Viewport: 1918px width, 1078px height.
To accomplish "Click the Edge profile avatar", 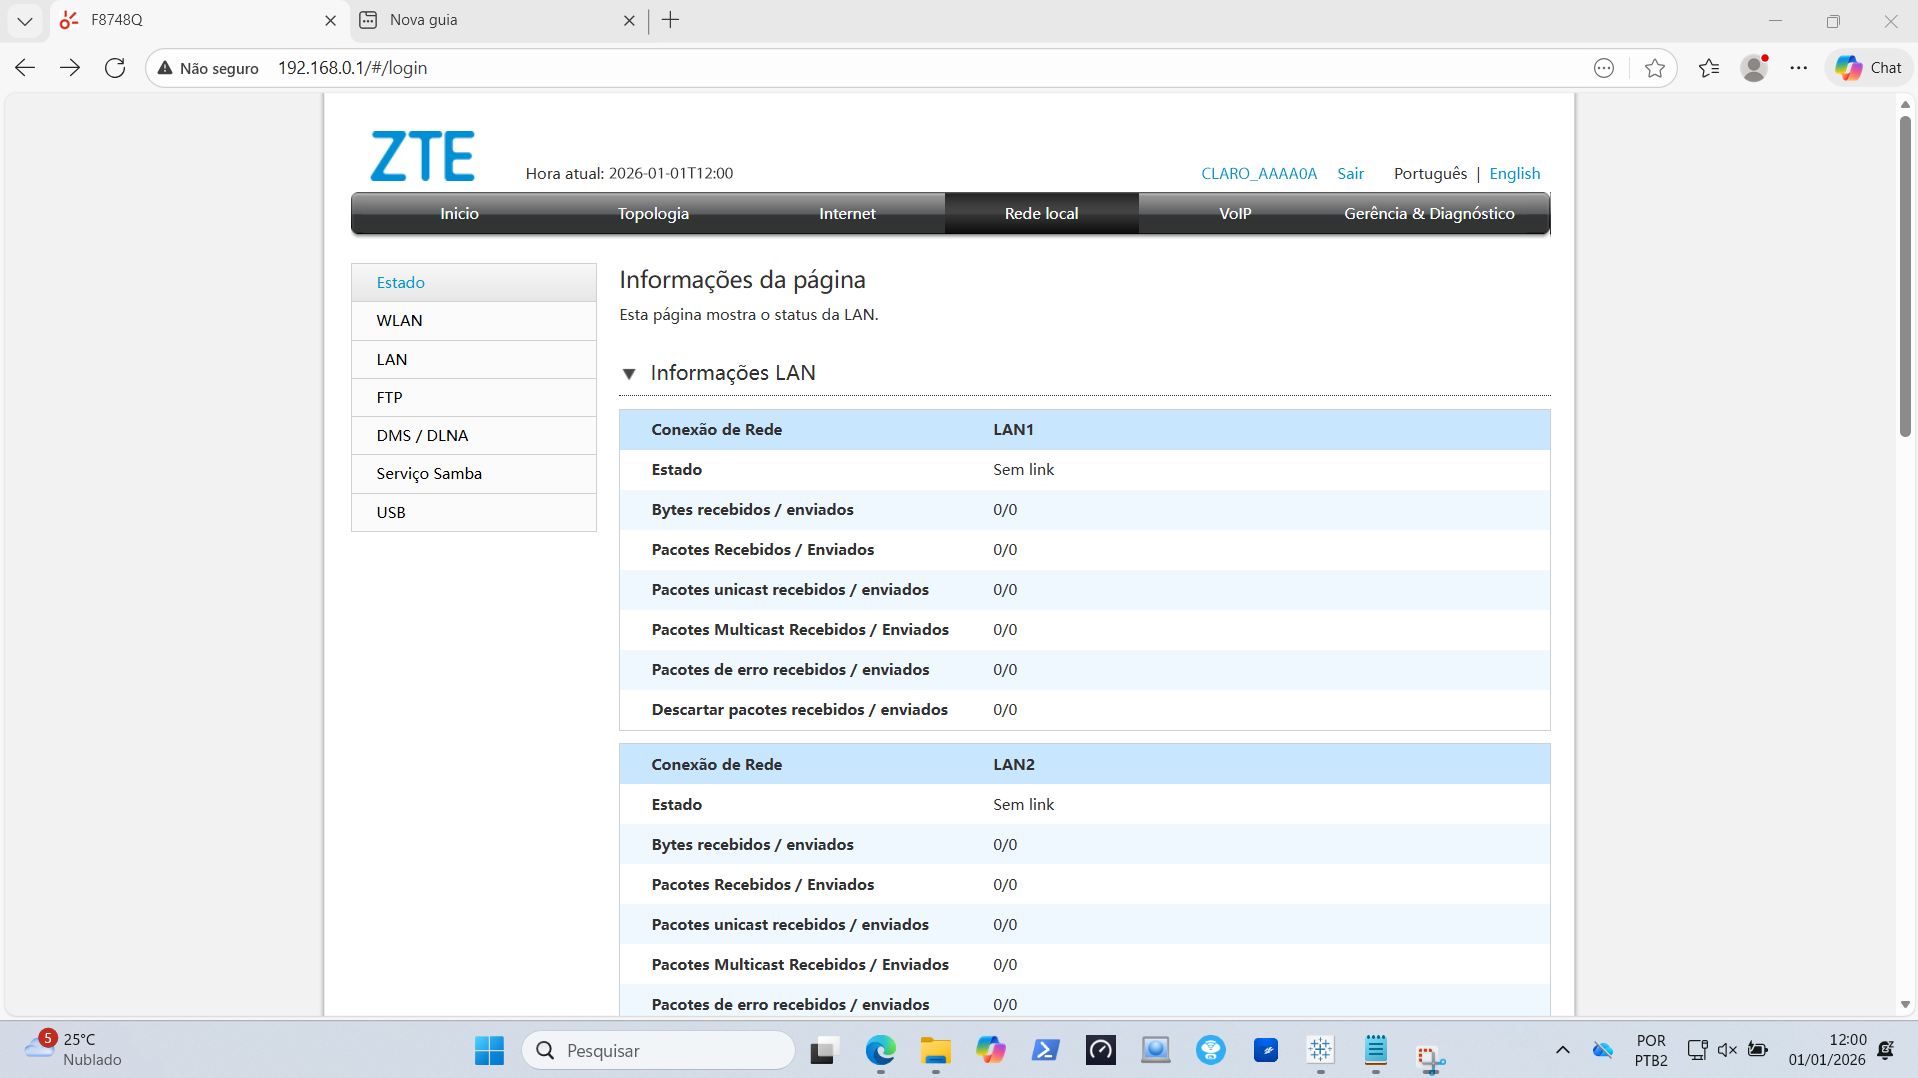I will click(1755, 68).
